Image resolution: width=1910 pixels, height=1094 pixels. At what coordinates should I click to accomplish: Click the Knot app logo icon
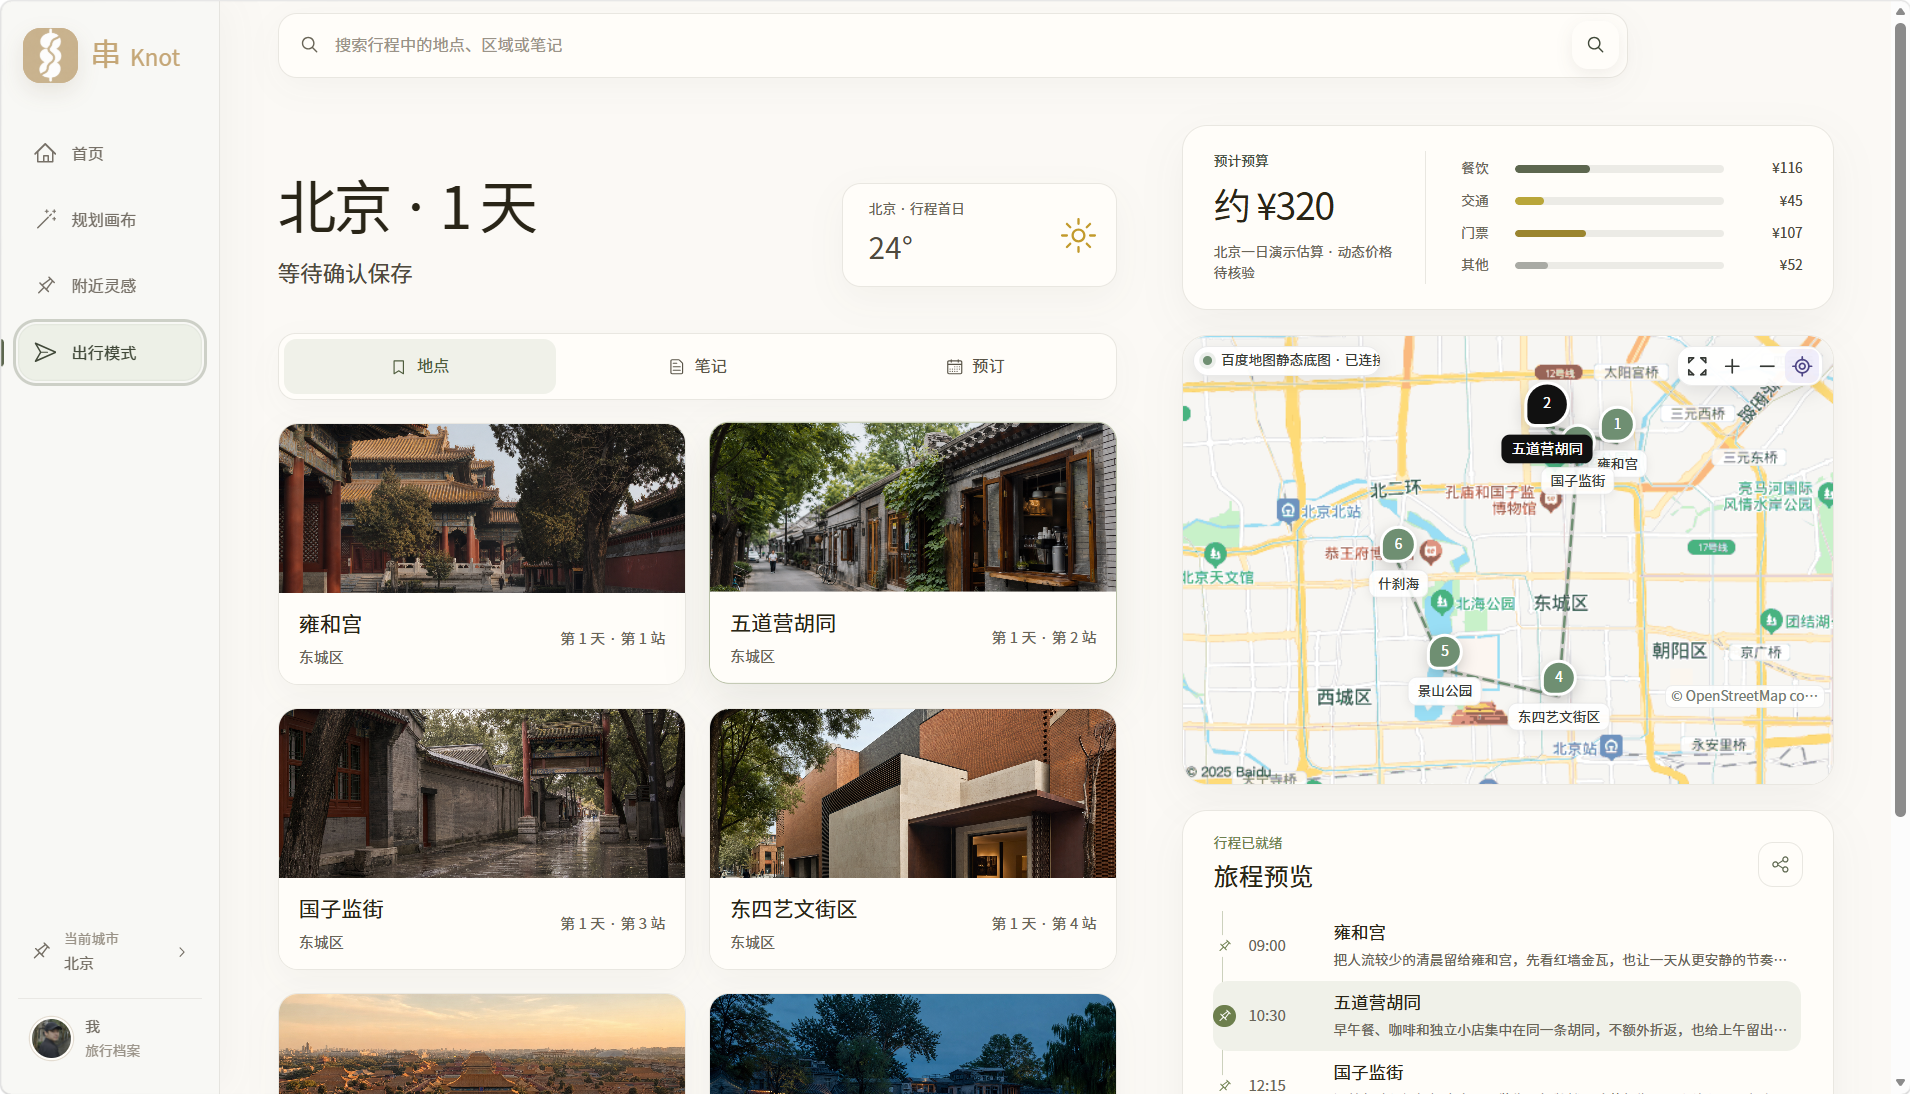pyautogui.click(x=50, y=55)
